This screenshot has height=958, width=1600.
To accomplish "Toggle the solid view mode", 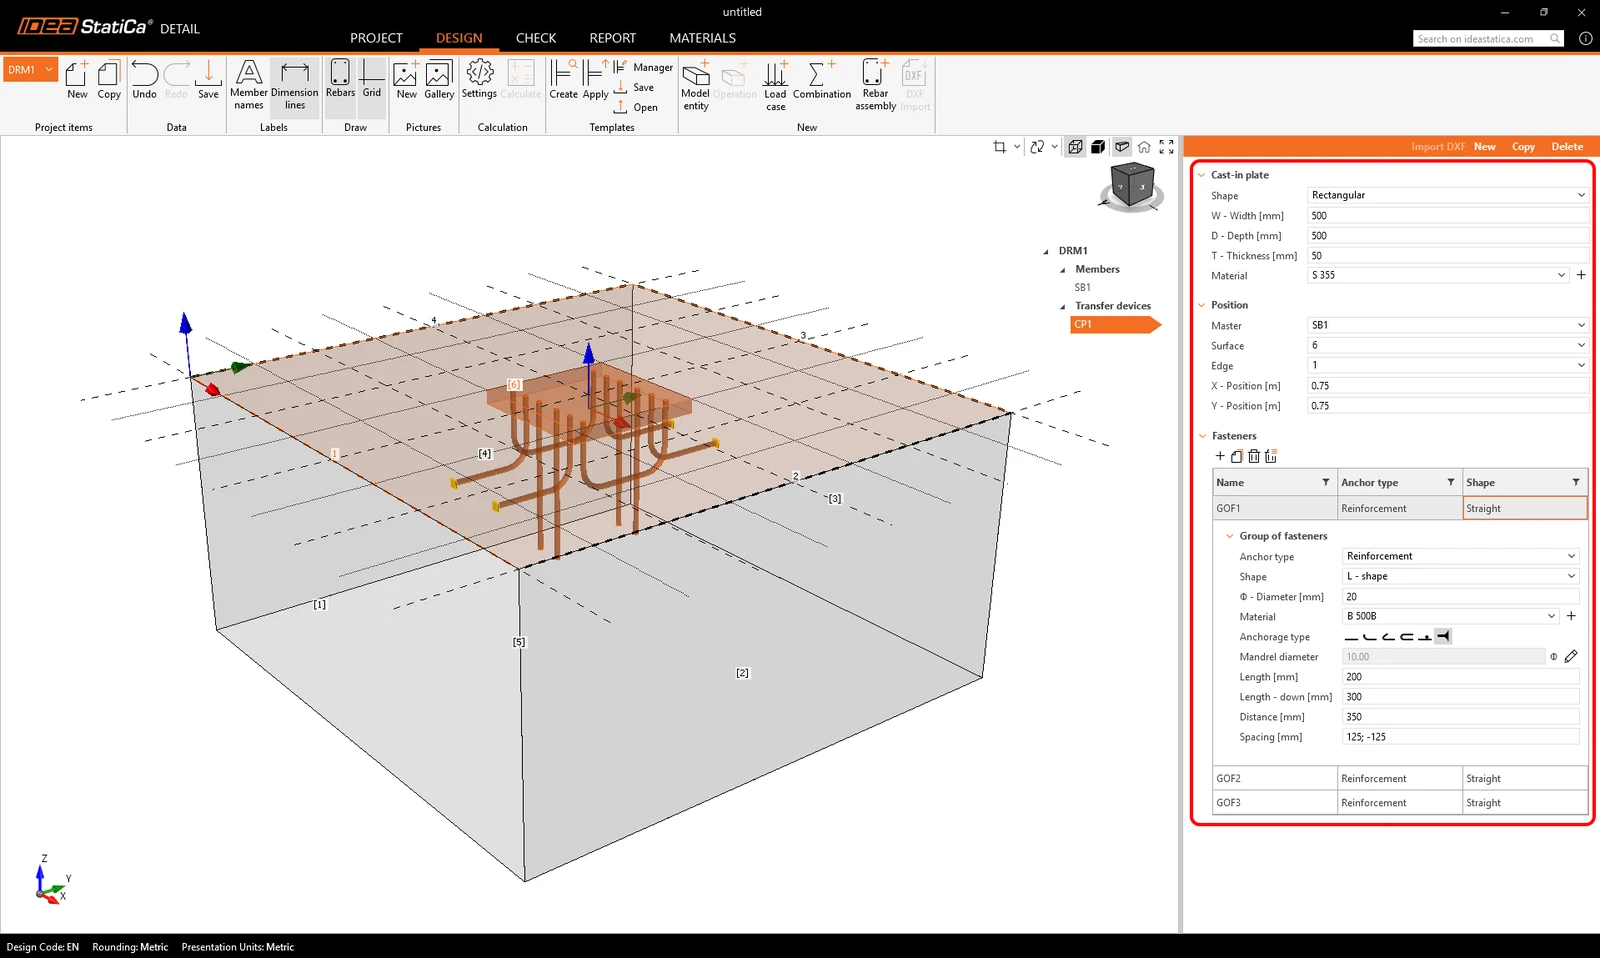I will tap(1098, 147).
